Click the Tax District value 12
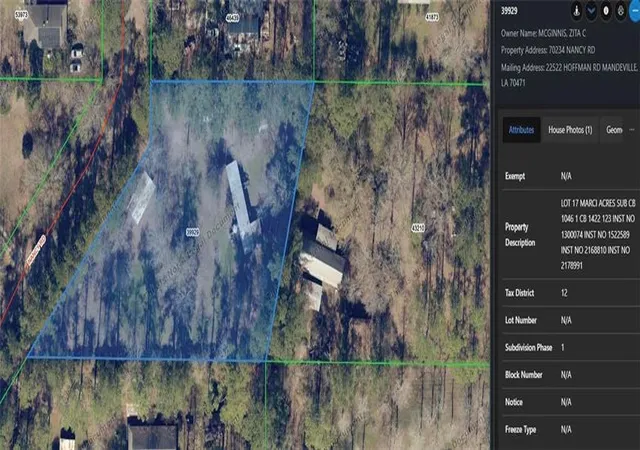The height and width of the screenshot is (450, 640). coord(564,293)
